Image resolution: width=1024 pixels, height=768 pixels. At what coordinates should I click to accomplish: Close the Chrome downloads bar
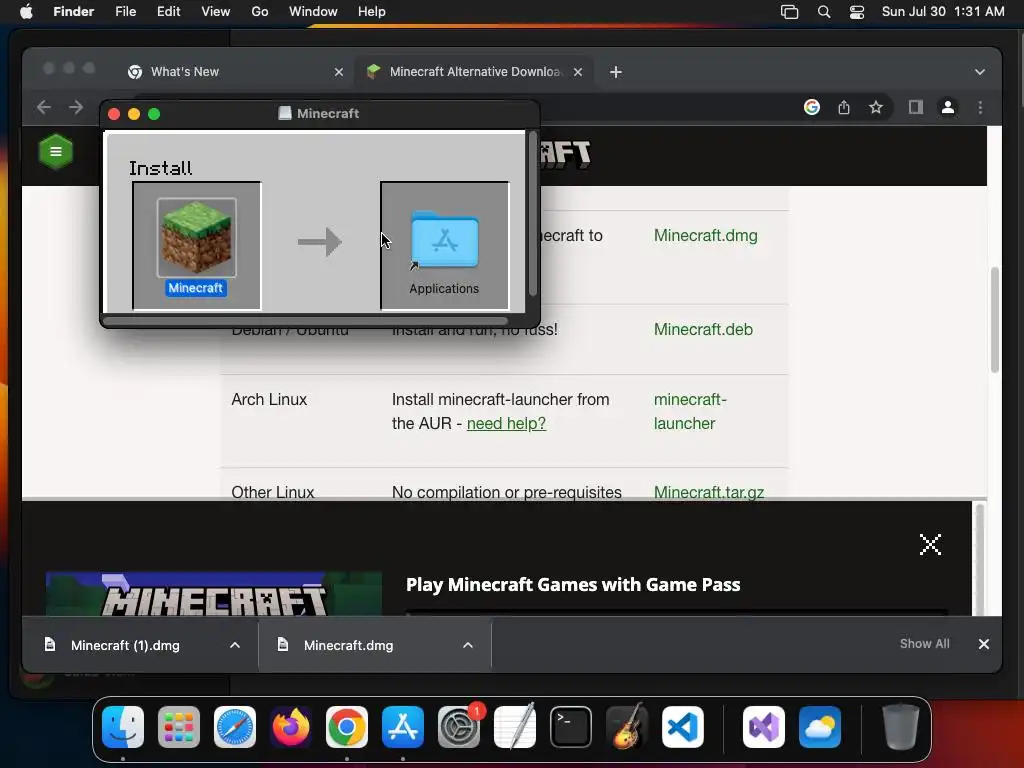pos(984,644)
